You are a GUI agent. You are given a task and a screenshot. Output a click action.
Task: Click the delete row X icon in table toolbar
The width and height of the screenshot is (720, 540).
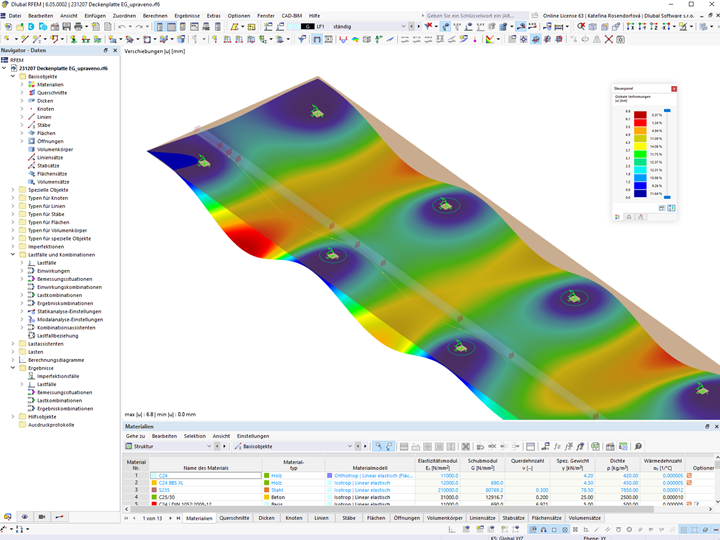point(466,446)
